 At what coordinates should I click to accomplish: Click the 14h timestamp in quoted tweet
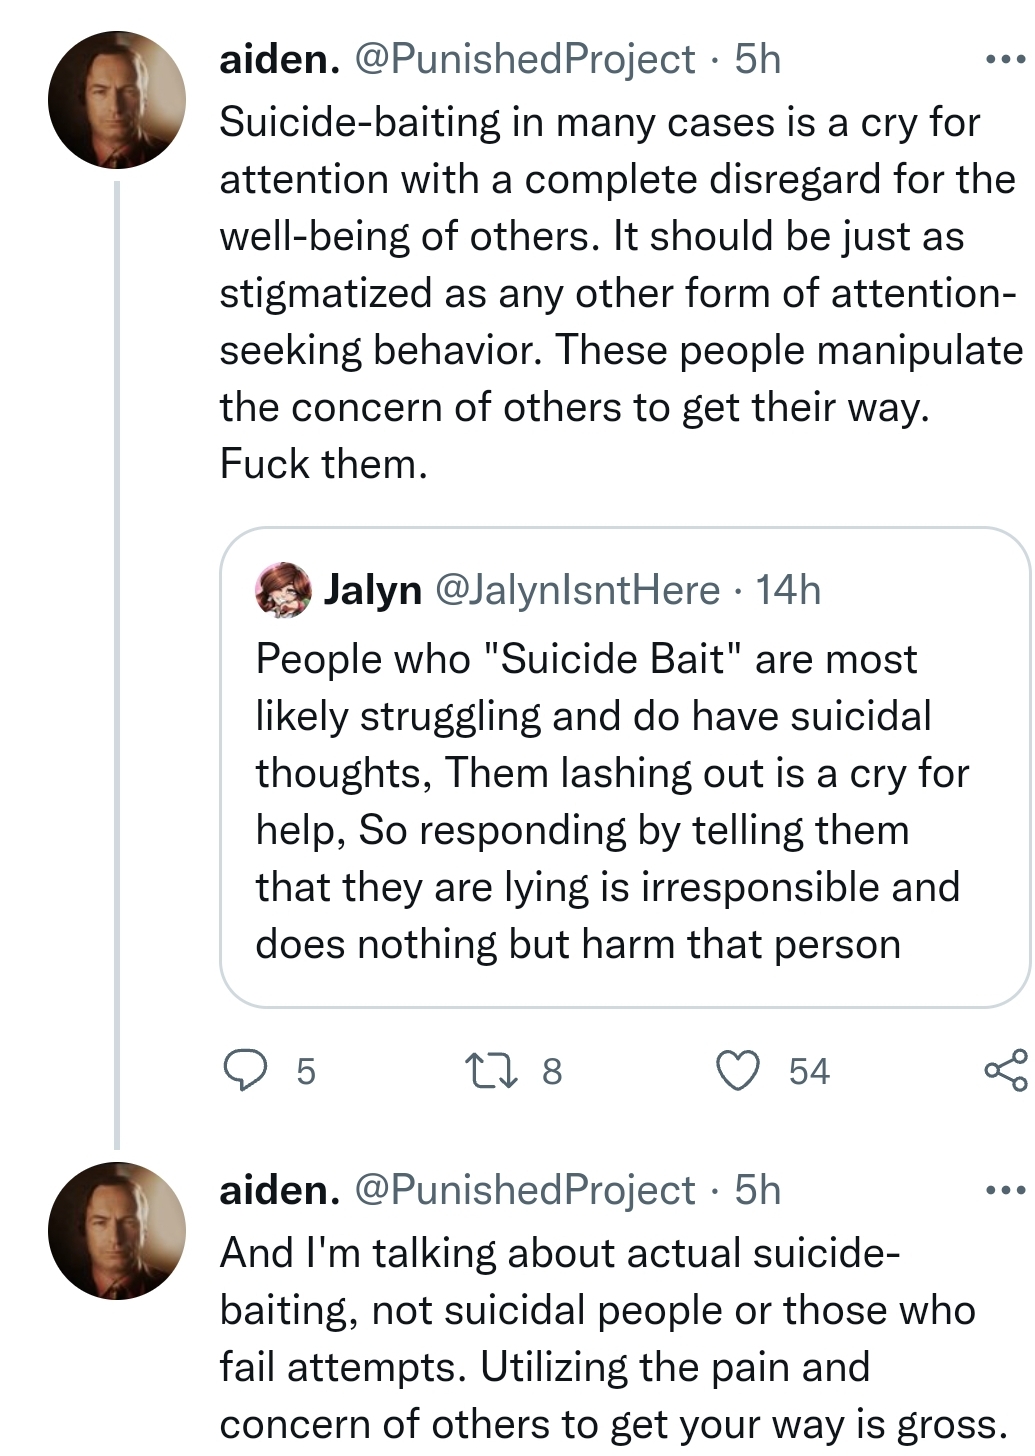click(x=788, y=590)
